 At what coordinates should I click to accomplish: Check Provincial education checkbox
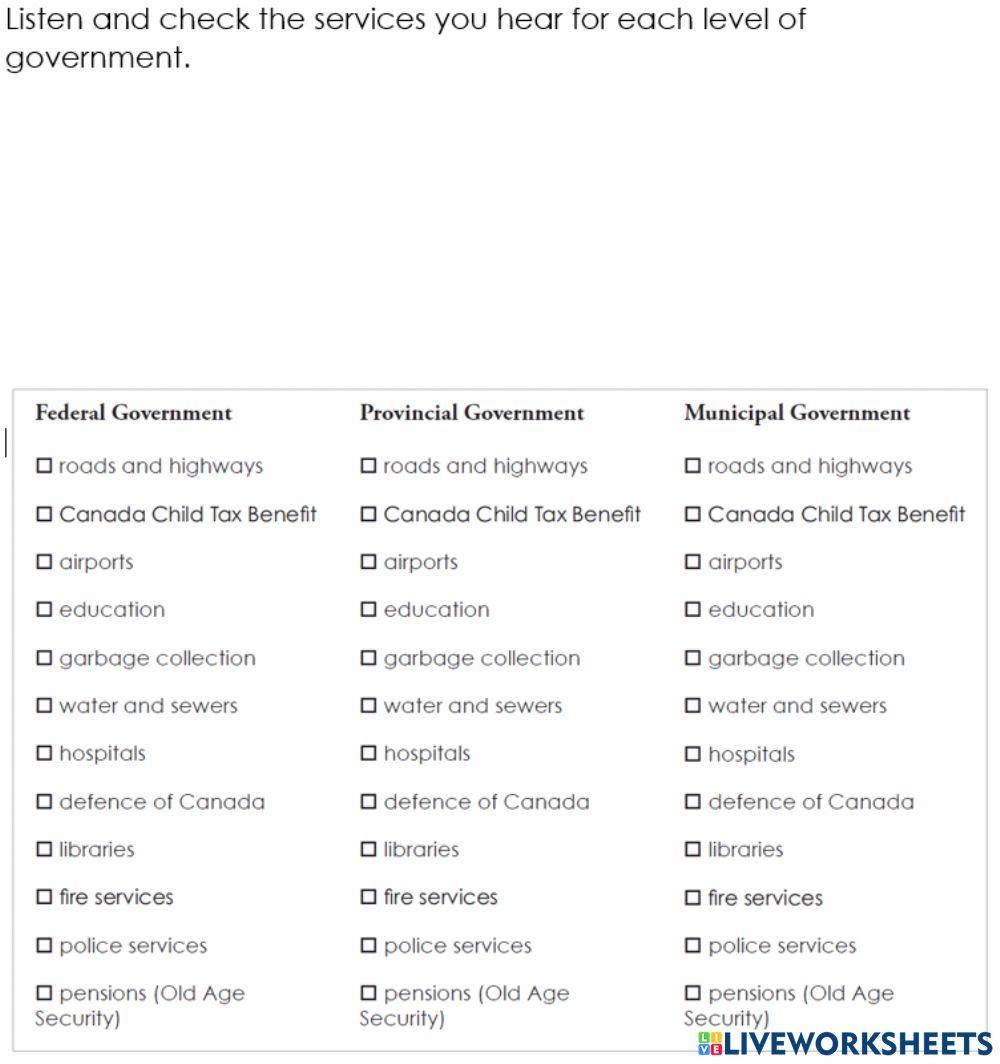(x=369, y=610)
